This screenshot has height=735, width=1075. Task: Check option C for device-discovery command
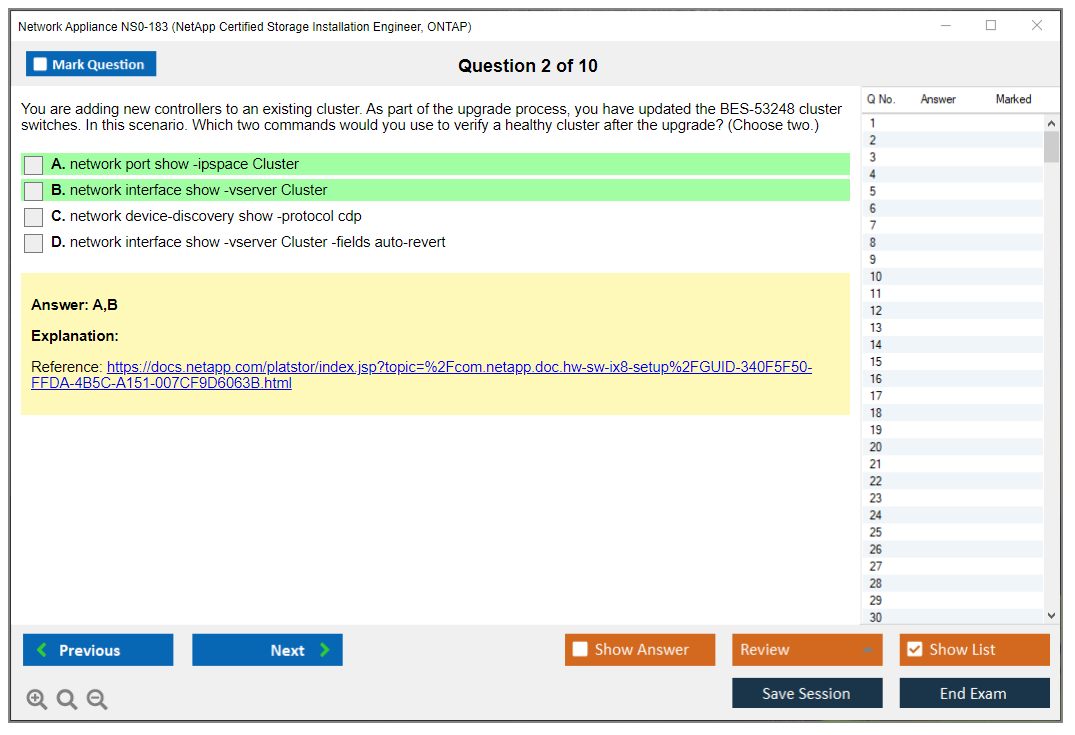(x=34, y=217)
